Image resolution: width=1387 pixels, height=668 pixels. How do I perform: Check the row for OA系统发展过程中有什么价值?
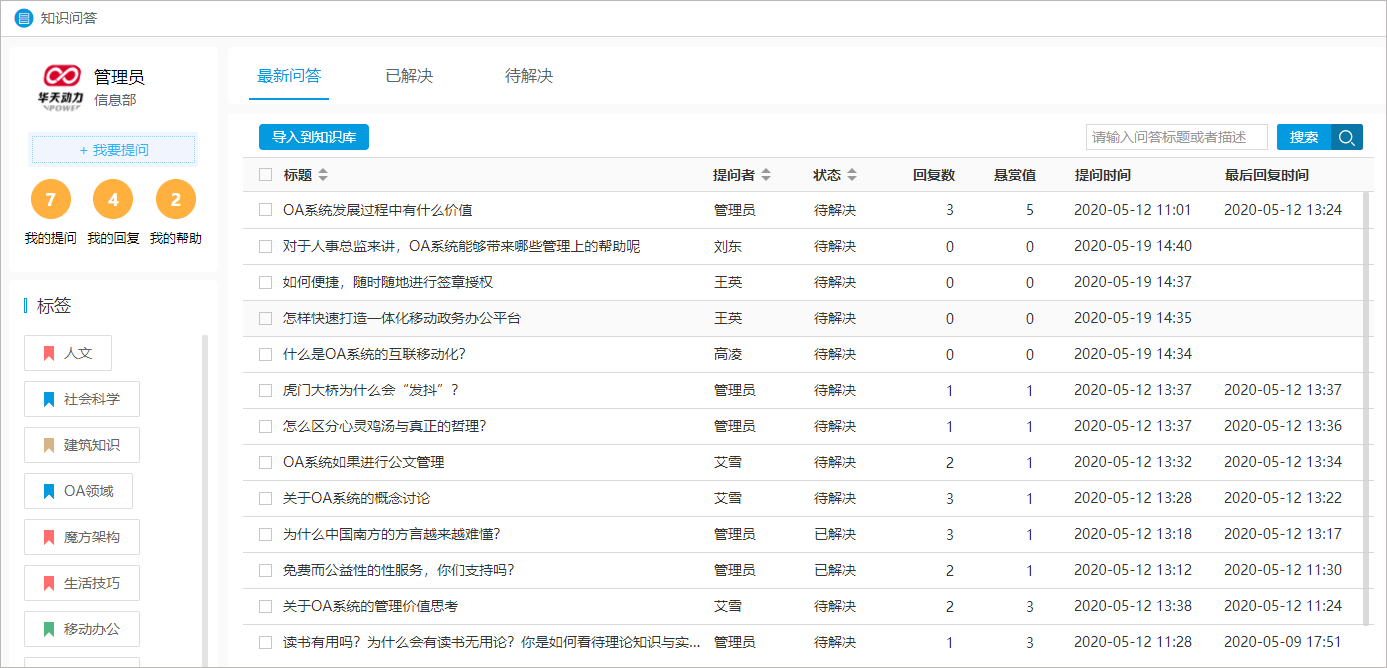[265, 210]
